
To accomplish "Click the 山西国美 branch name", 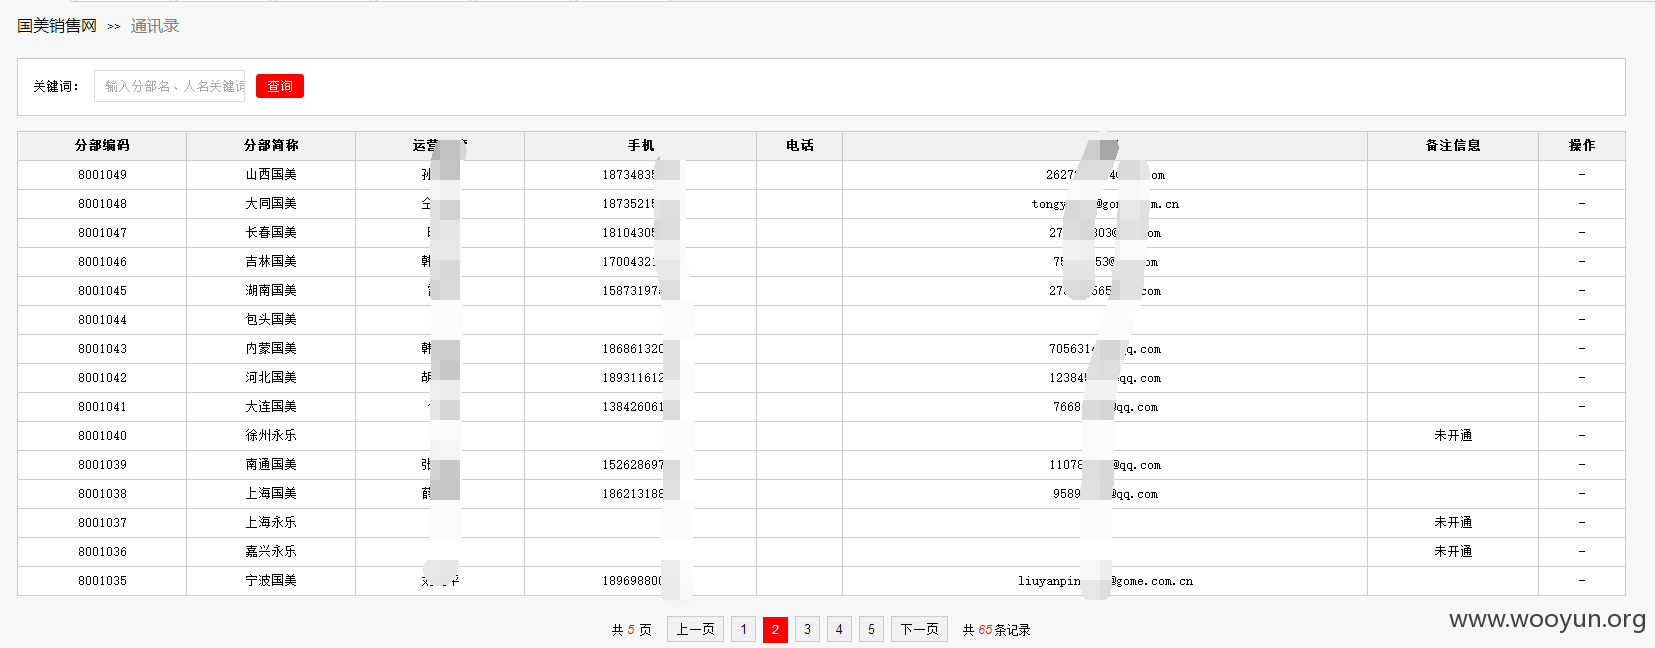I will point(271,174).
